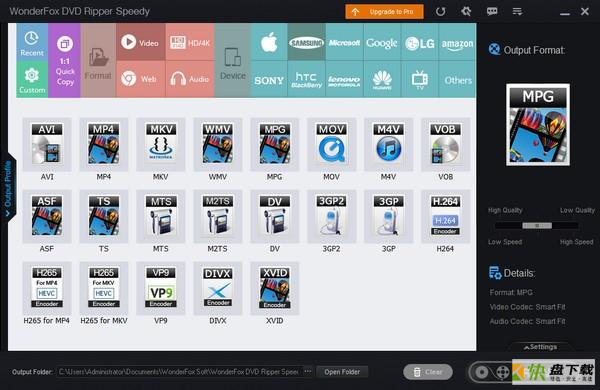
Task: Adjust the quality/speed slider
Action: [537, 226]
